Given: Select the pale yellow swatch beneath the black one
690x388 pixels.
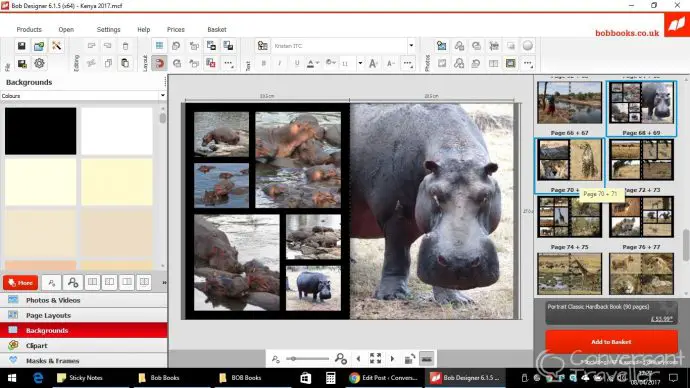Looking at the screenshot, I should 40,182.
